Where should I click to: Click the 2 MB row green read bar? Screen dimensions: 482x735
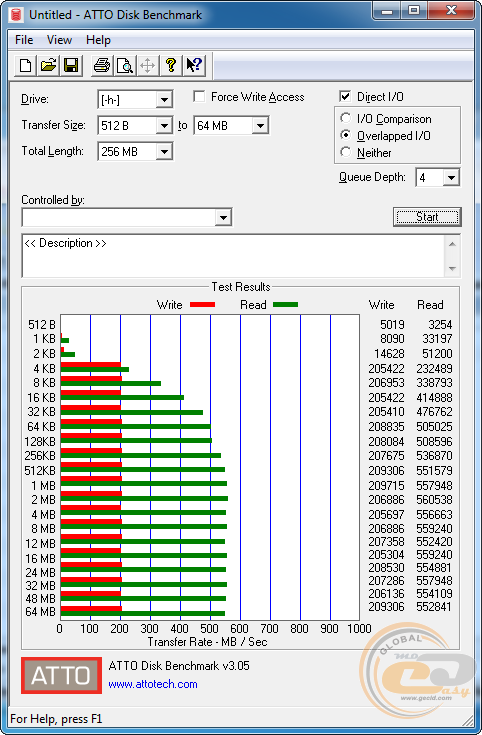click(144, 499)
